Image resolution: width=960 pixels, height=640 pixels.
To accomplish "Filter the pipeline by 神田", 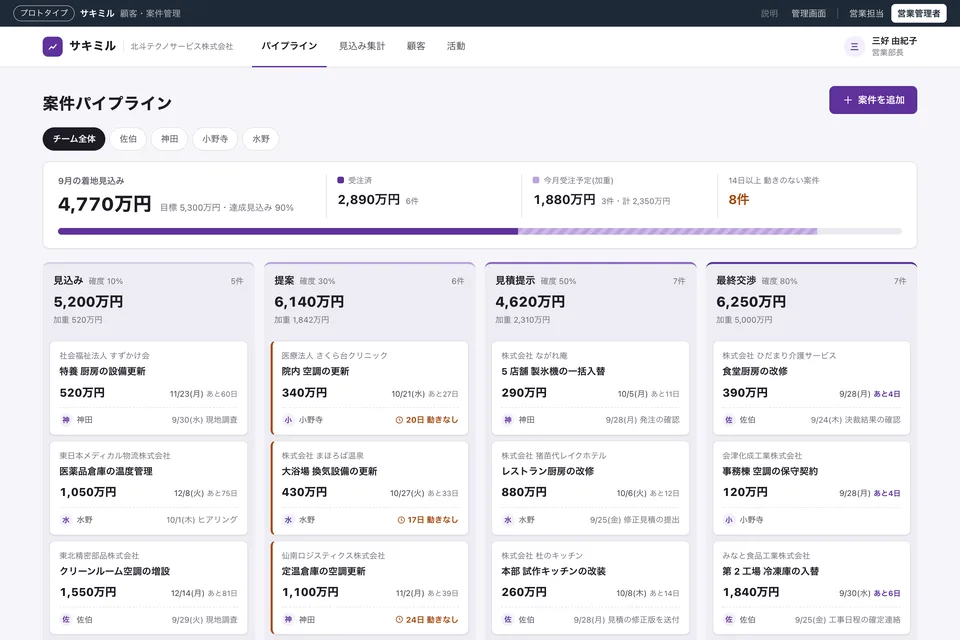I will [x=170, y=139].
